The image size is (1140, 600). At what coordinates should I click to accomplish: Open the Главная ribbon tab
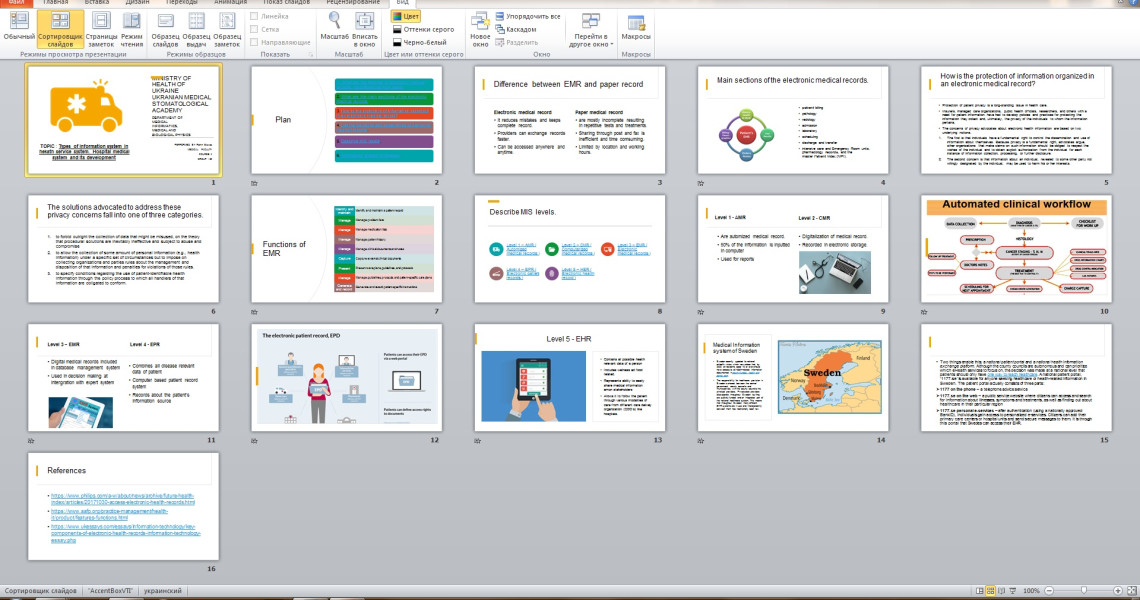[x=55, y=3]
